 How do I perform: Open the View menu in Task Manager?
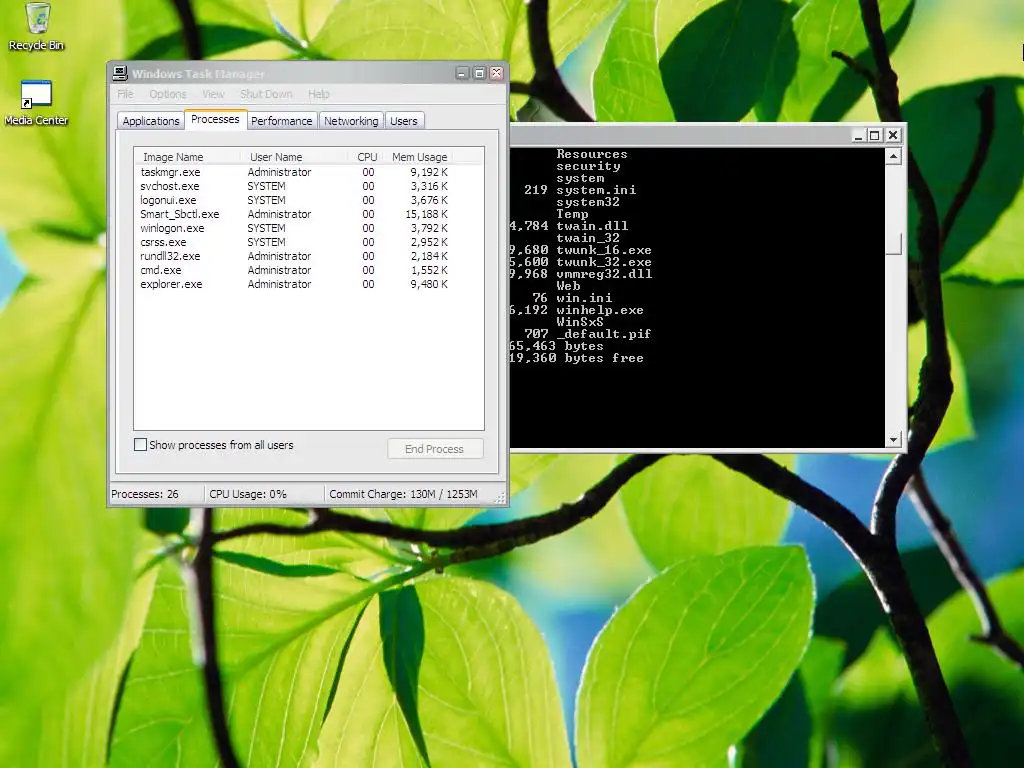click(213, 94)
